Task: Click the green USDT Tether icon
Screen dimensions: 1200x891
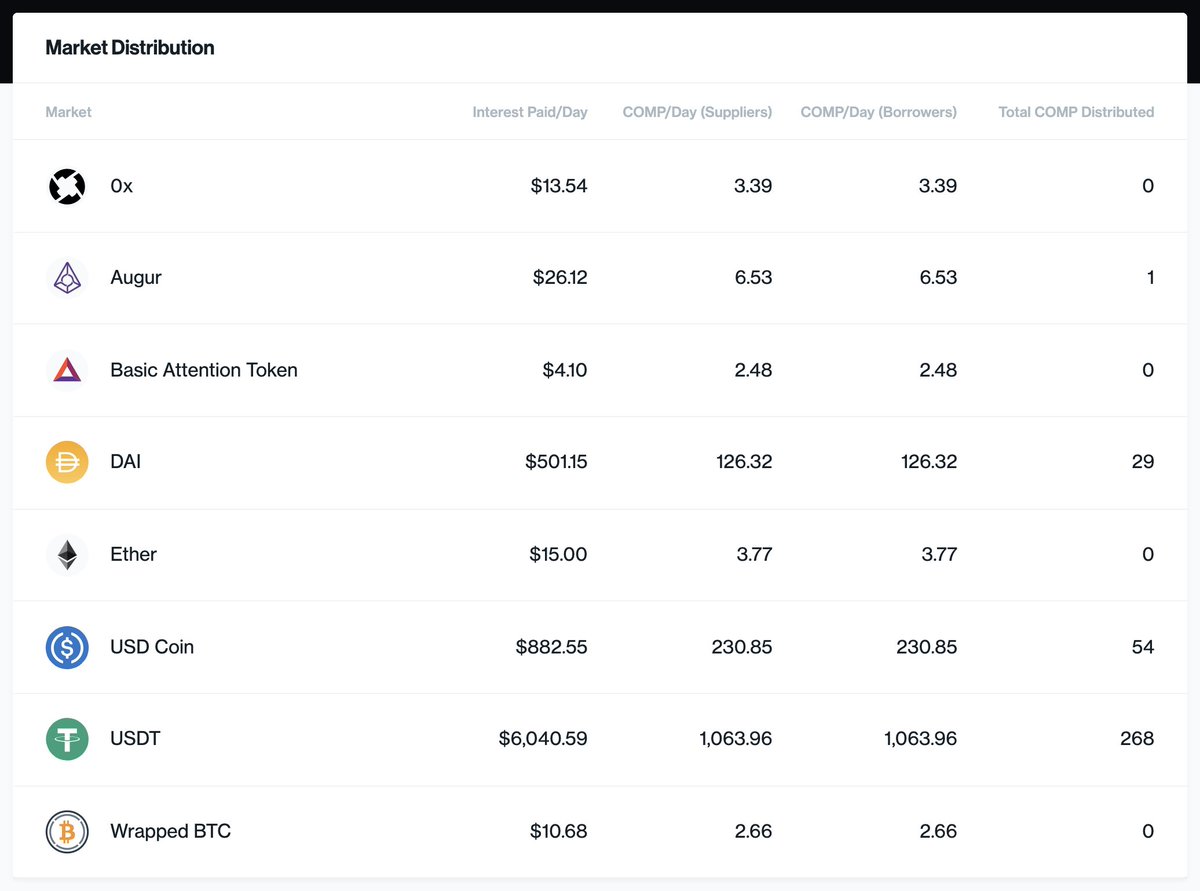Action: pyautogui.click(x=67, y=739)
